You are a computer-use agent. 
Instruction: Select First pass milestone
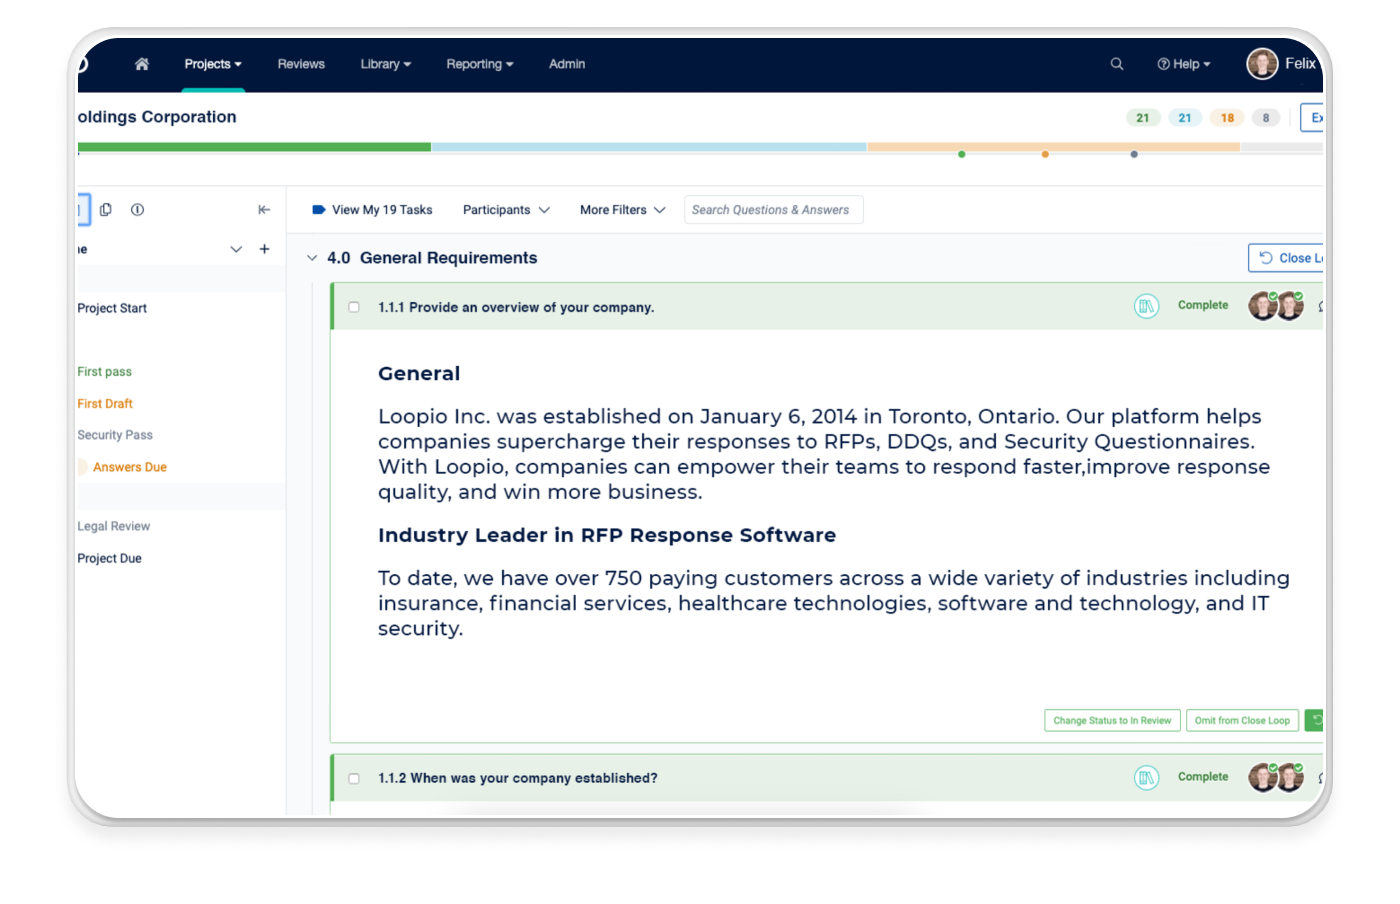point(105,371)
